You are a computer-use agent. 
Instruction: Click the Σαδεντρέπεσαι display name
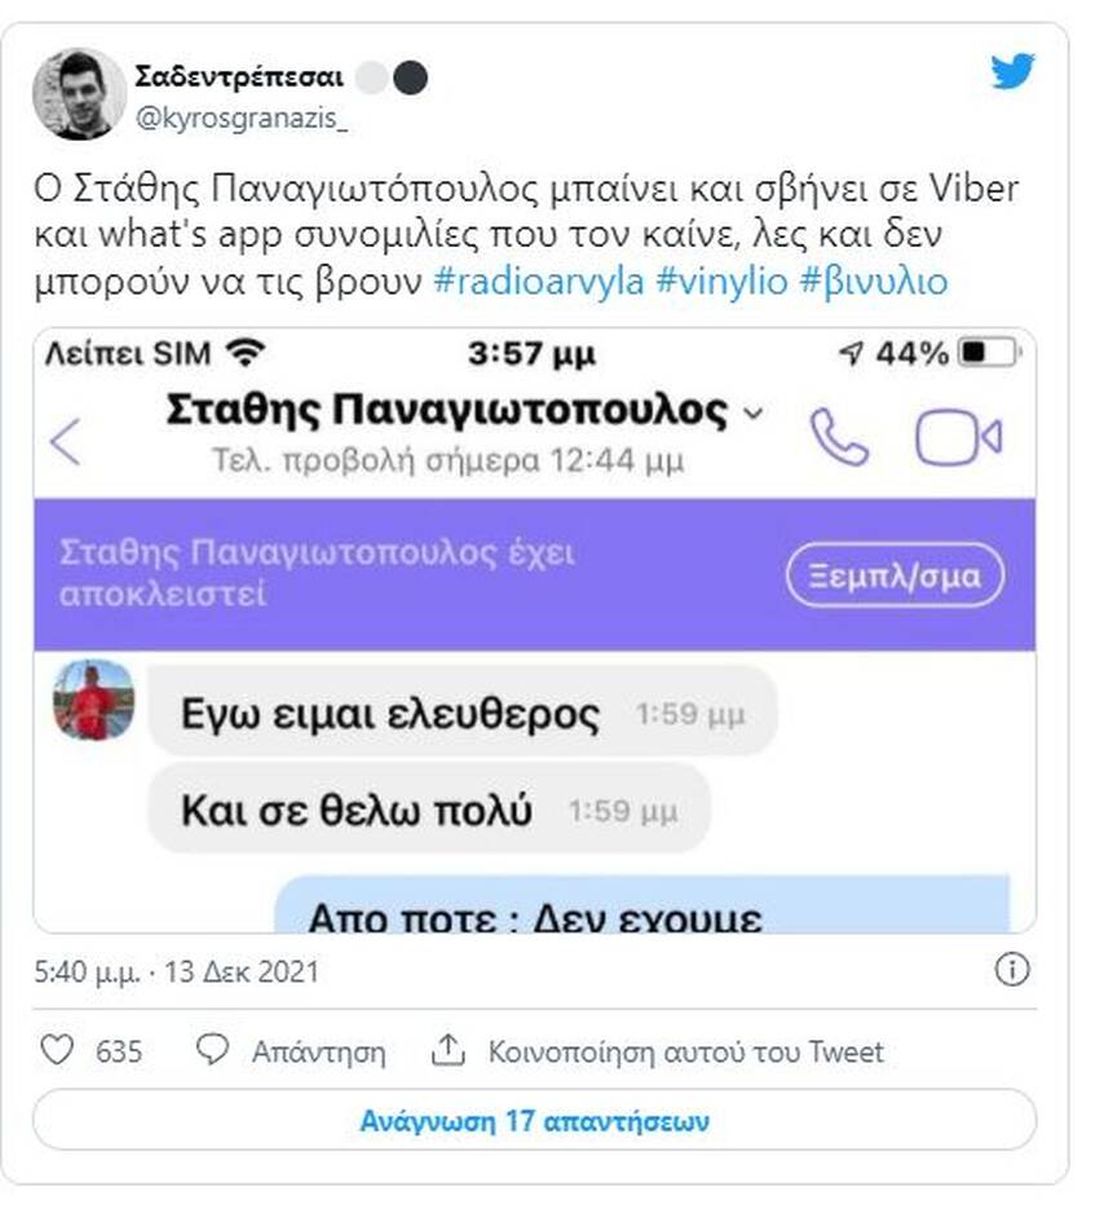(x=239, y=77)
